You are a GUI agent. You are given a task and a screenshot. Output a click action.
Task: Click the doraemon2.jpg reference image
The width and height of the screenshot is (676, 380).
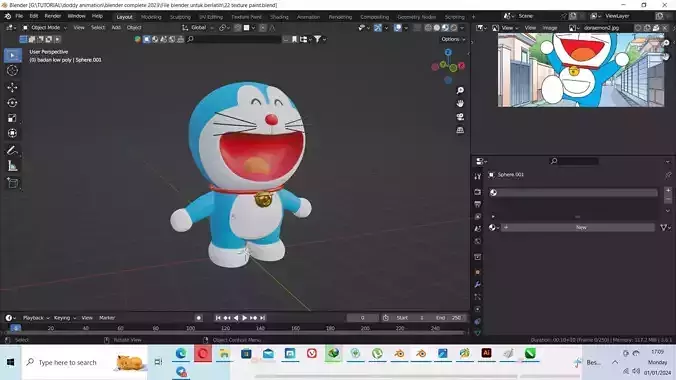tap(581, 70)
